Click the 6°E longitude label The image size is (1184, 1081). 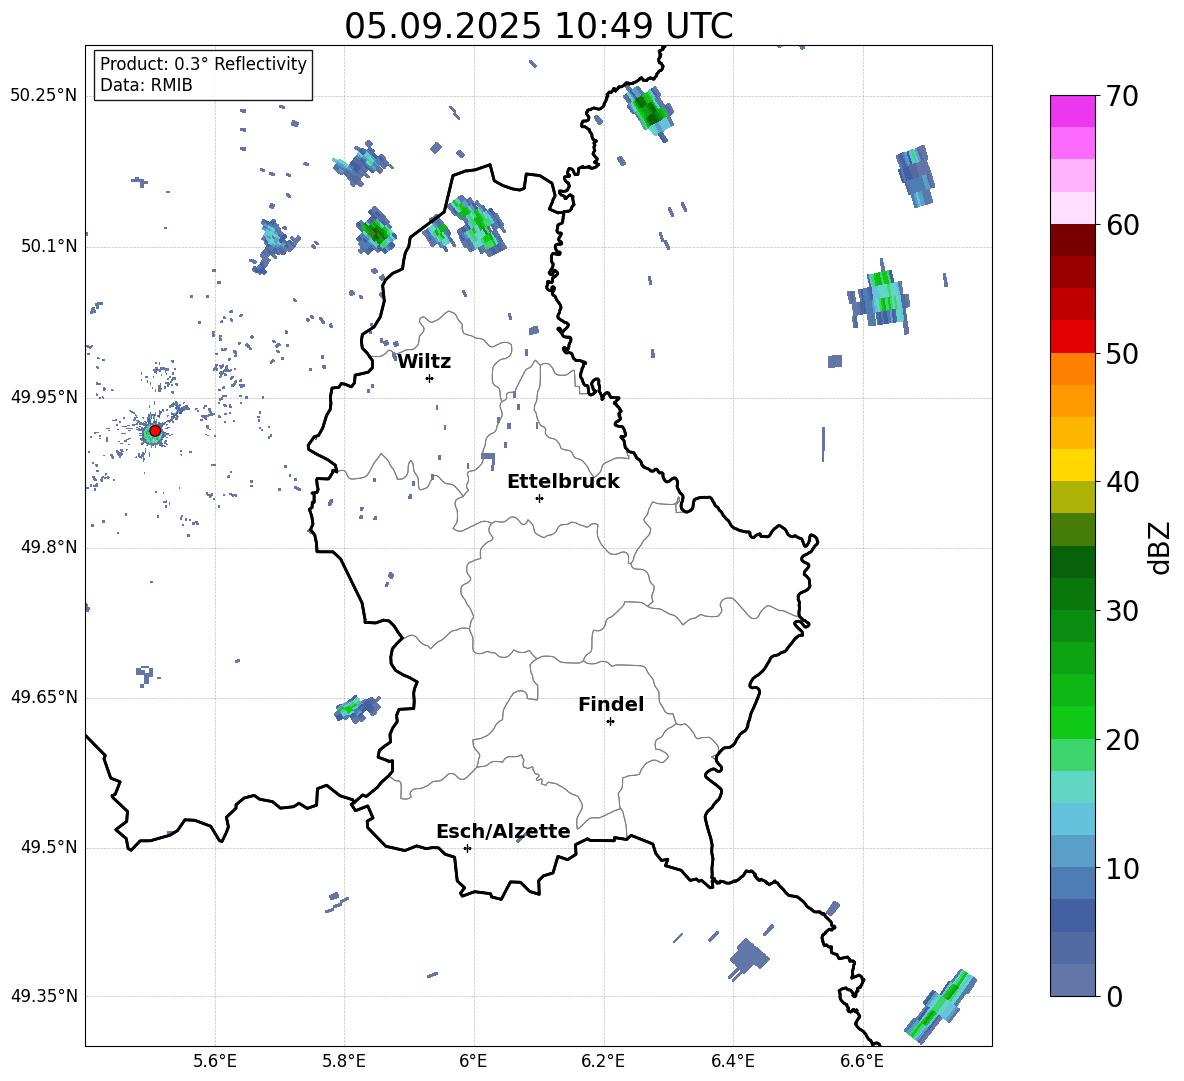tap(473, 1061)
